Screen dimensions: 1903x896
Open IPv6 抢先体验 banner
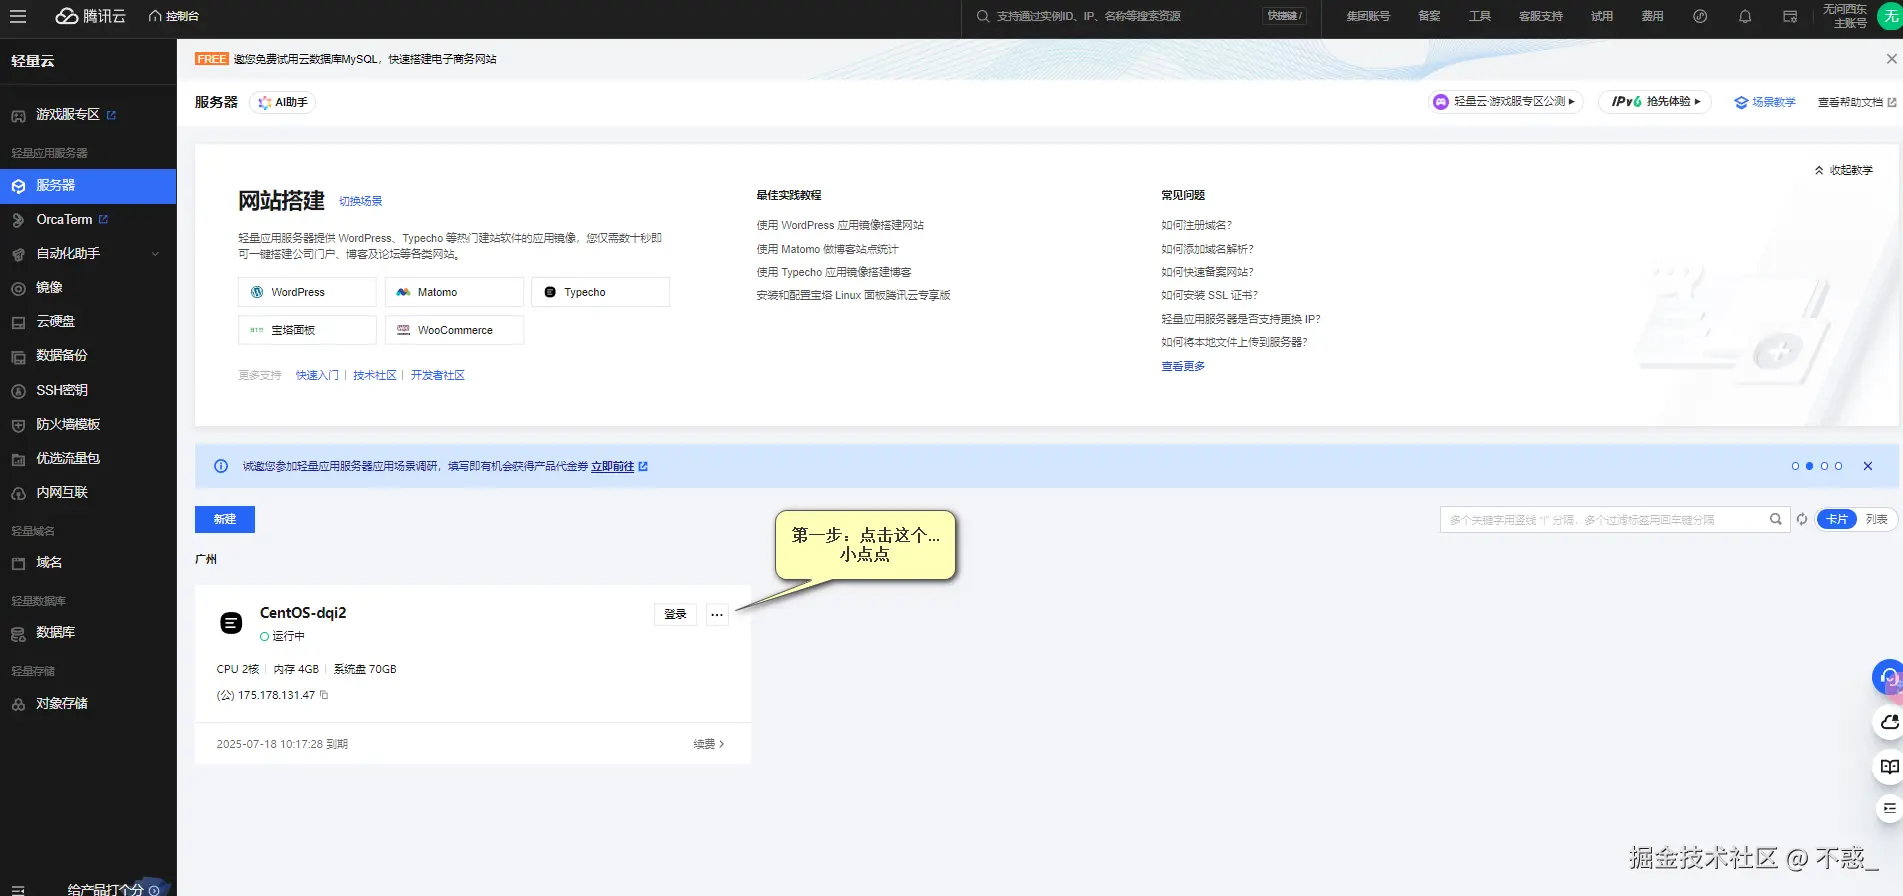pos(1655,102)
